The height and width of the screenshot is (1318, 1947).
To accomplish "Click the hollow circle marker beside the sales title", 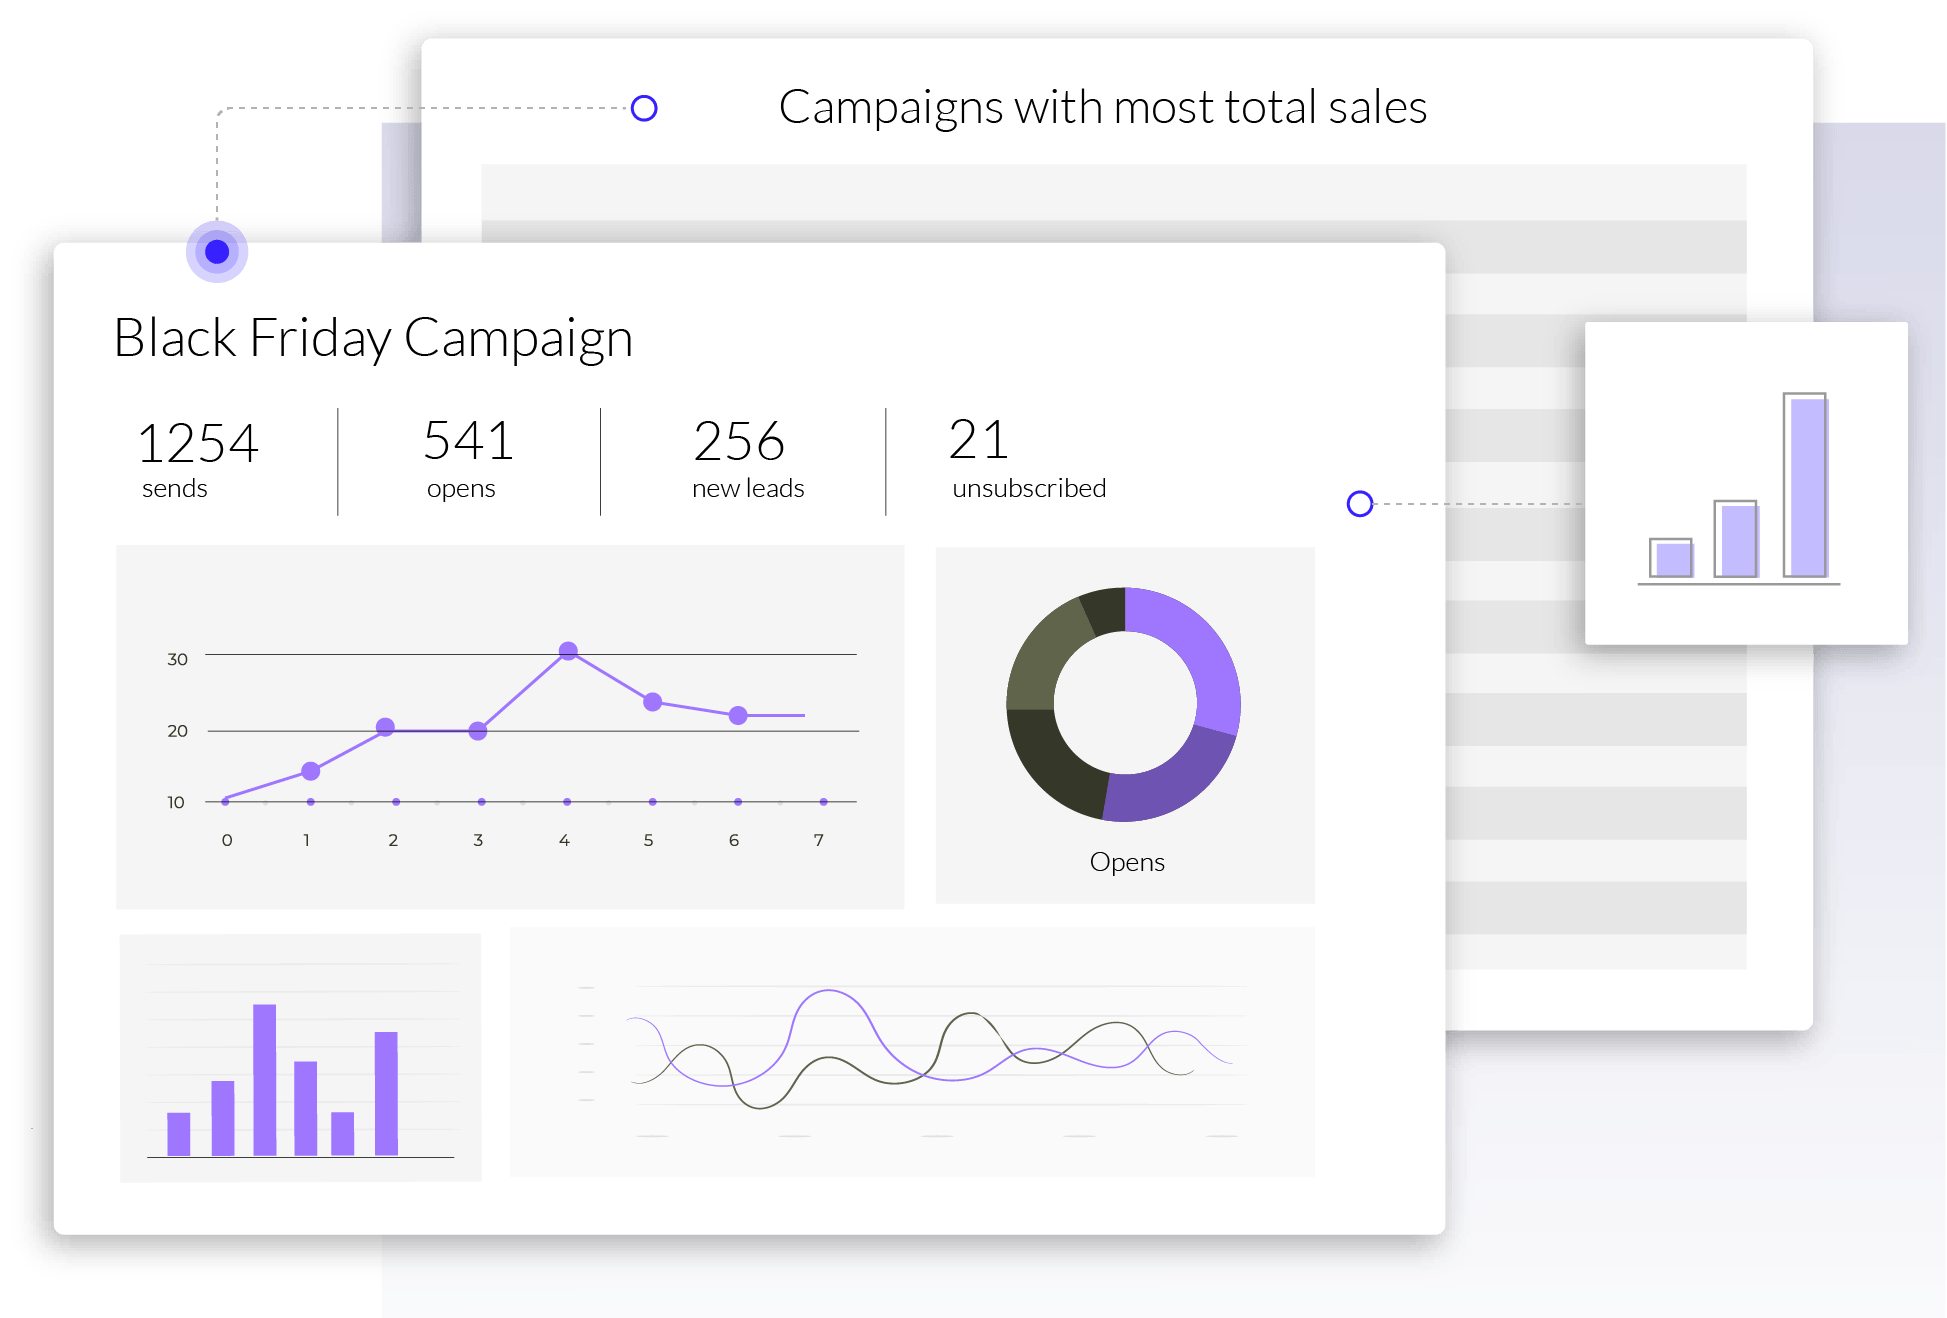I will coord(644,108).
